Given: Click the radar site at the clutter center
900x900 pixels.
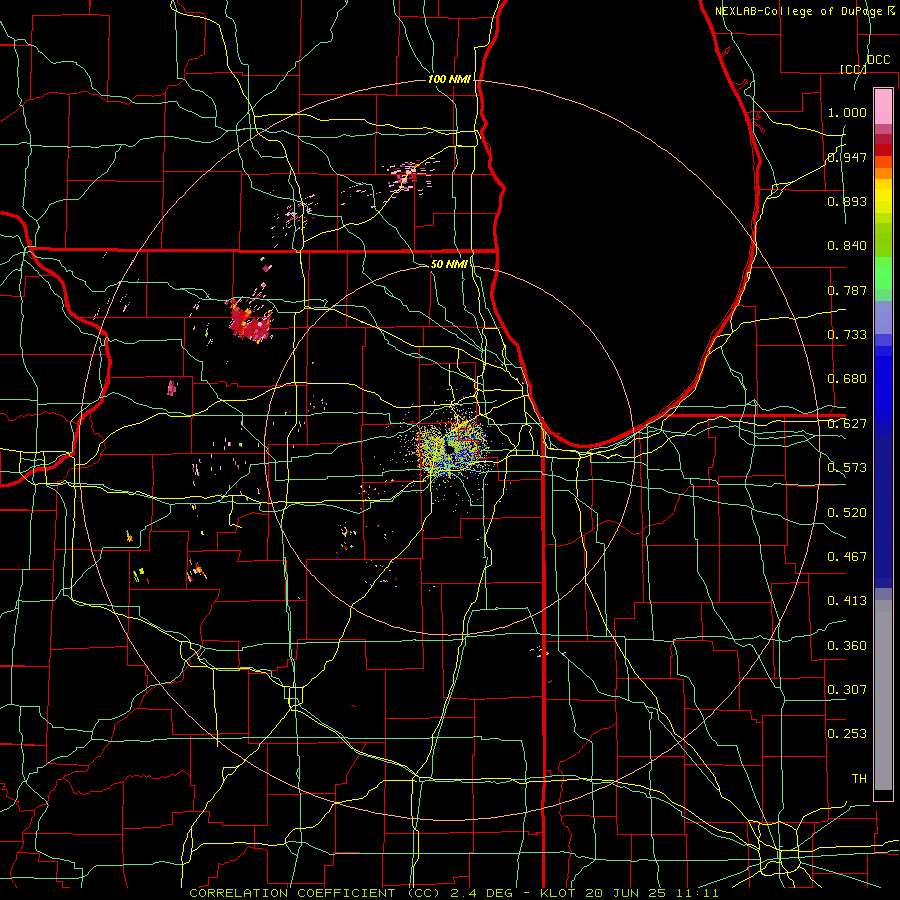Looking at the screenshot, I should coord(451,448).
